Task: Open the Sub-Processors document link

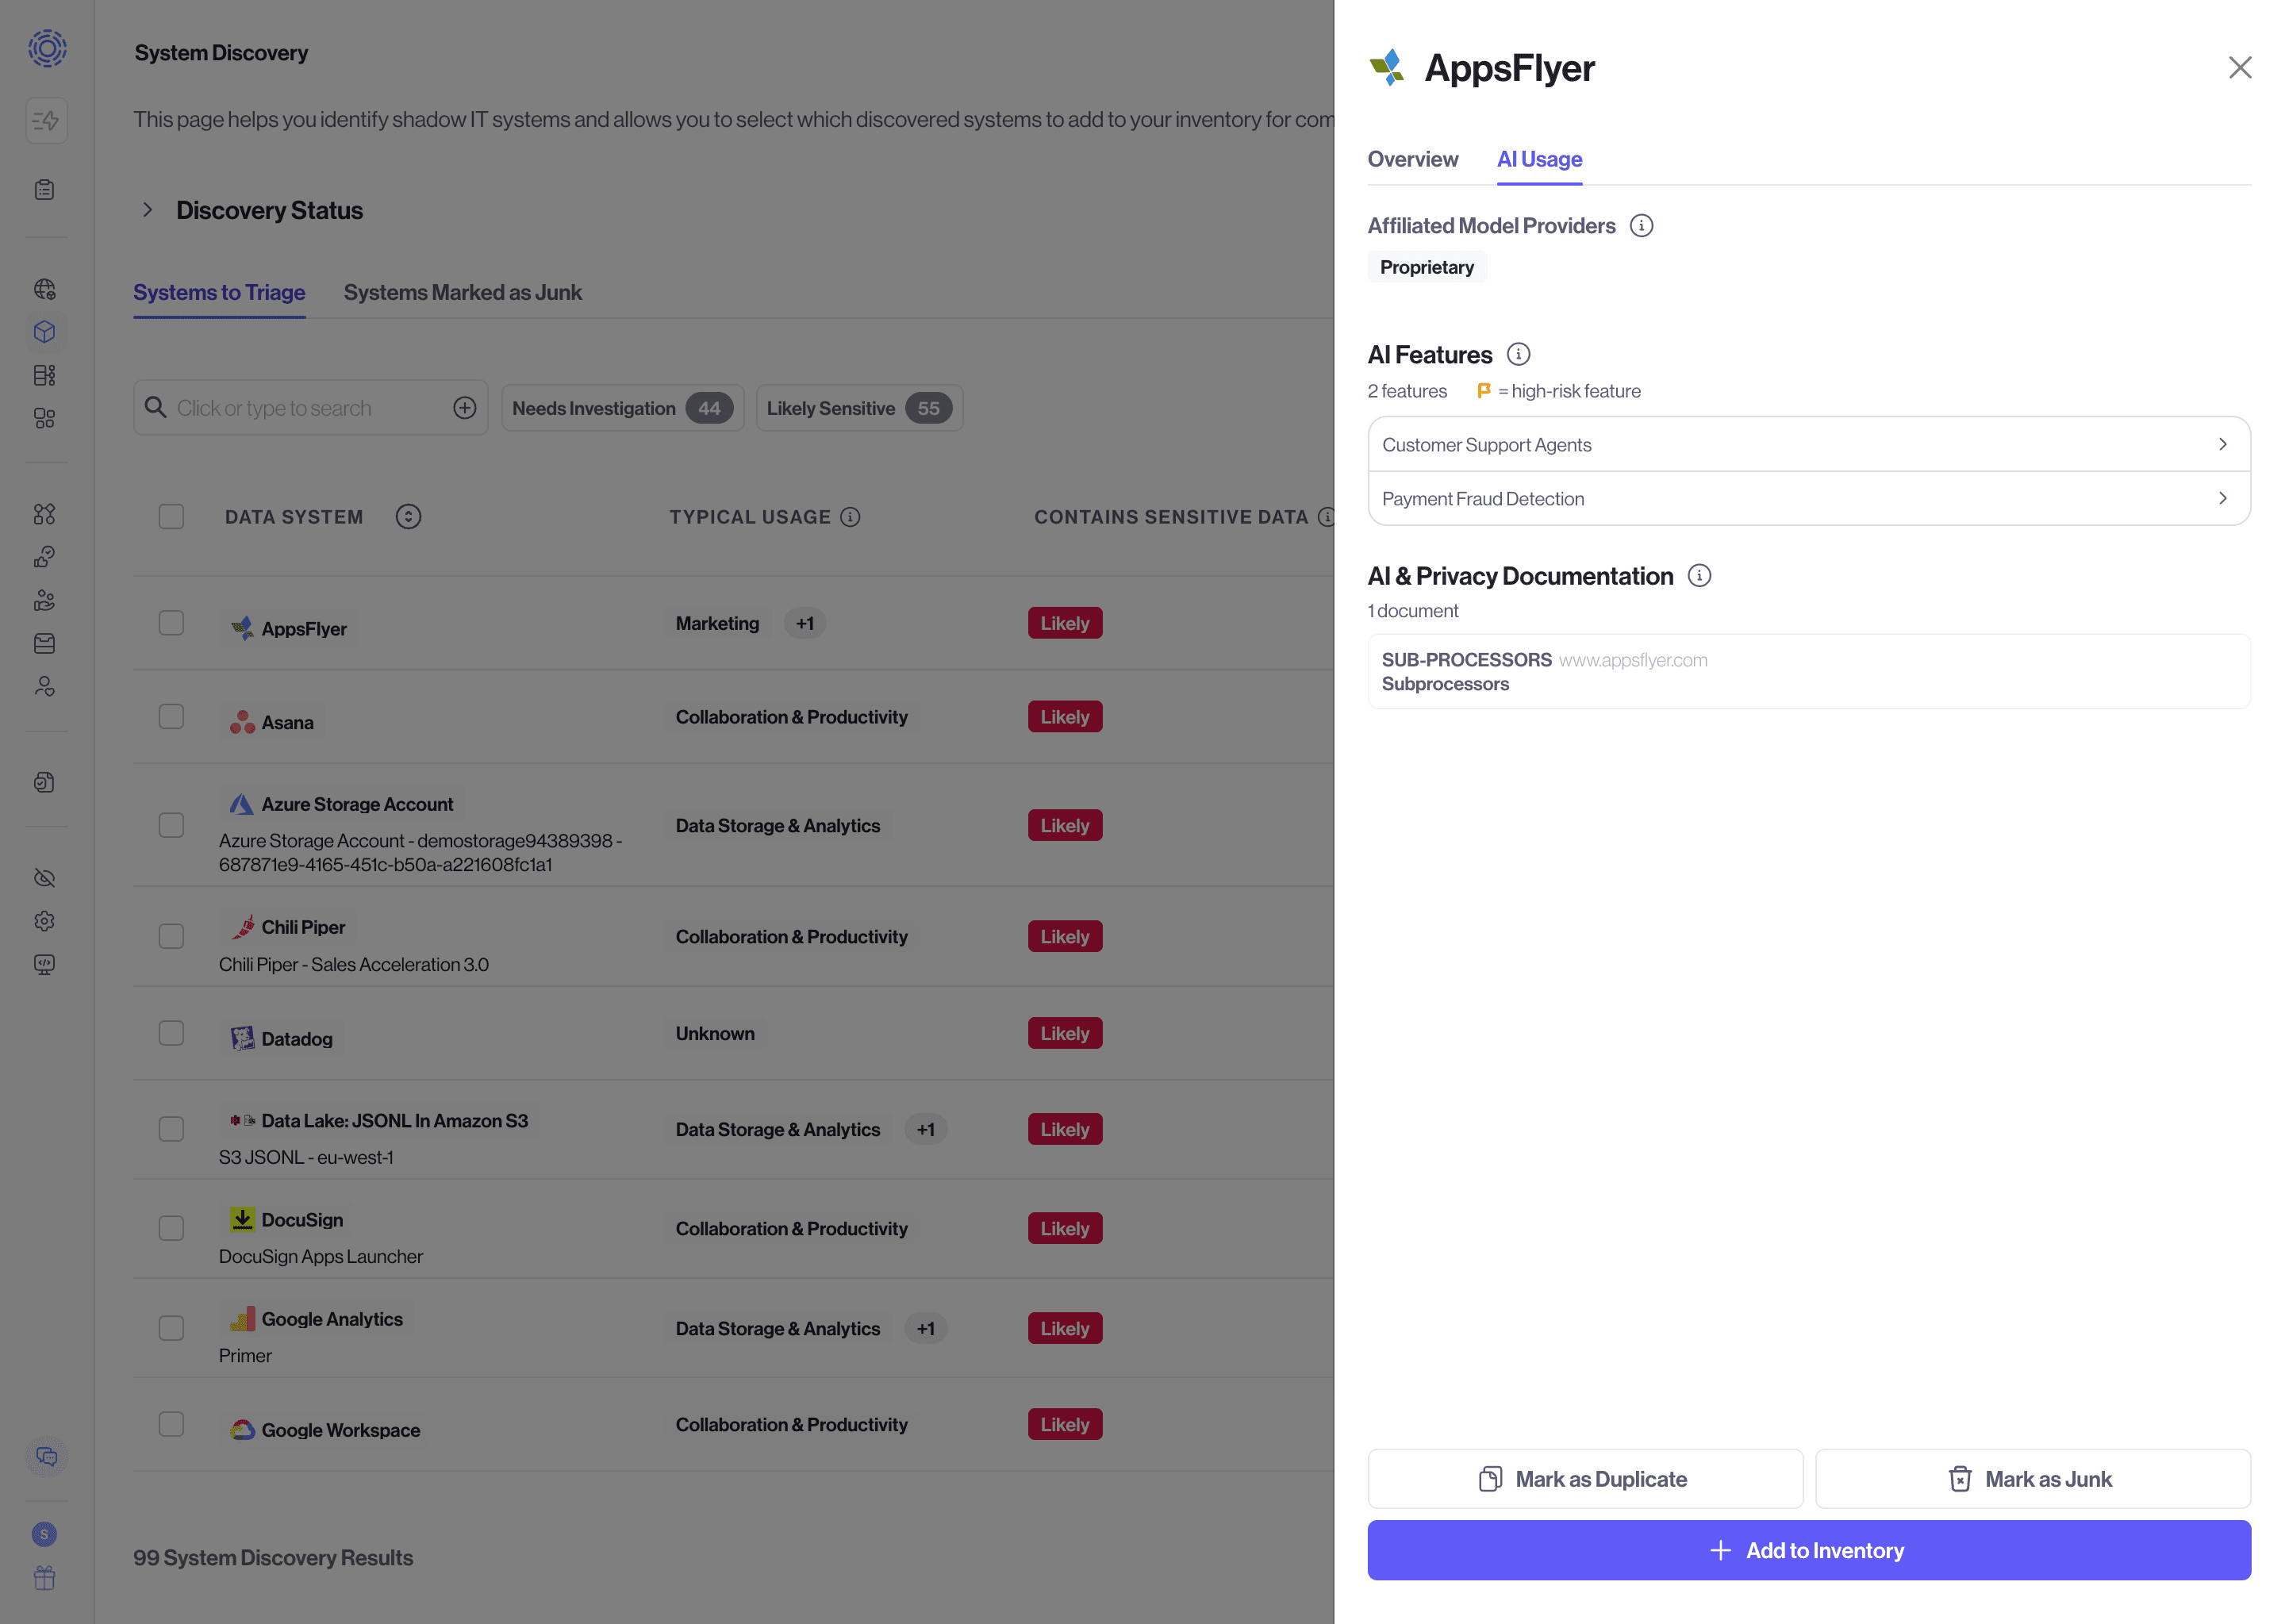Action: [1808, 672]
